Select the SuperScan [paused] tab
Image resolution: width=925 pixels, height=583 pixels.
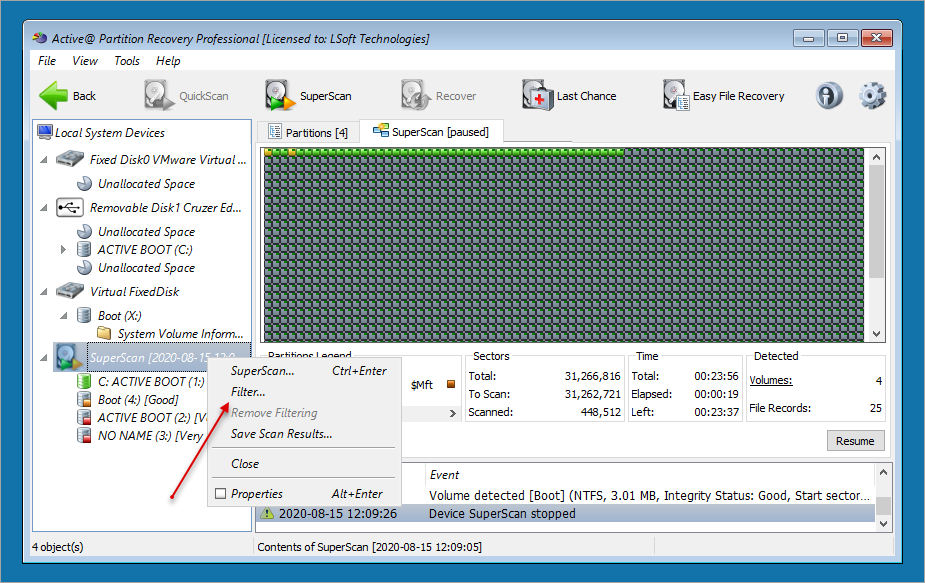click(x=431, y=132)
